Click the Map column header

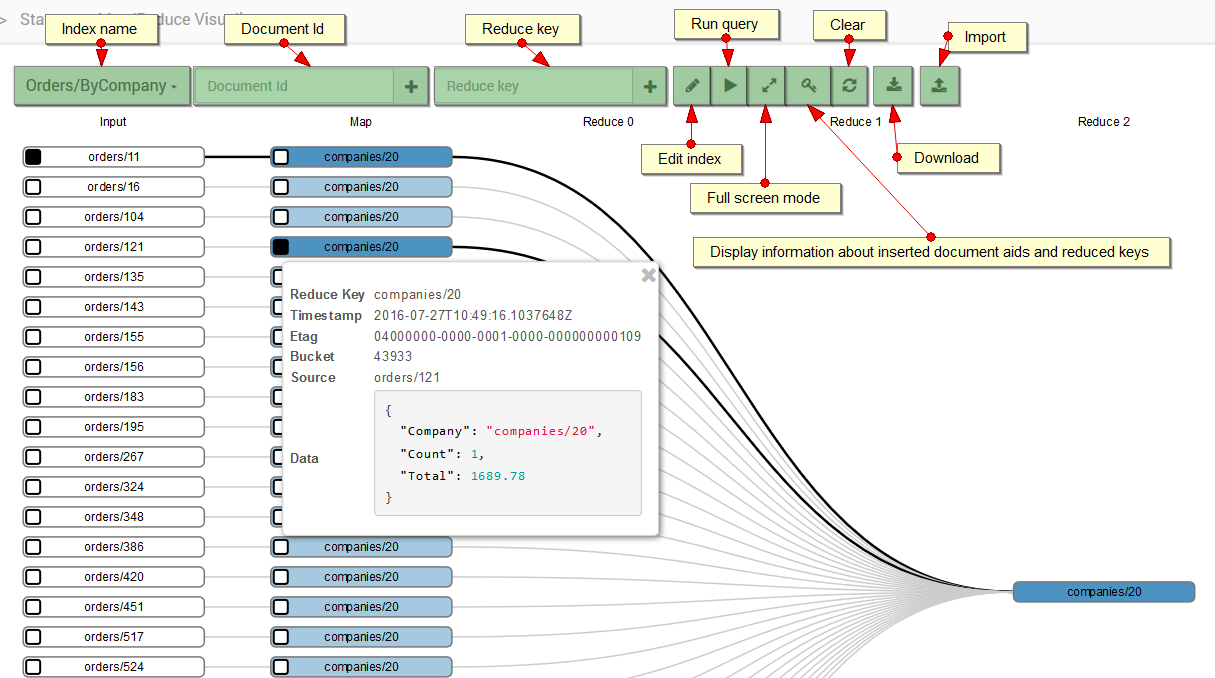(361, 122)
